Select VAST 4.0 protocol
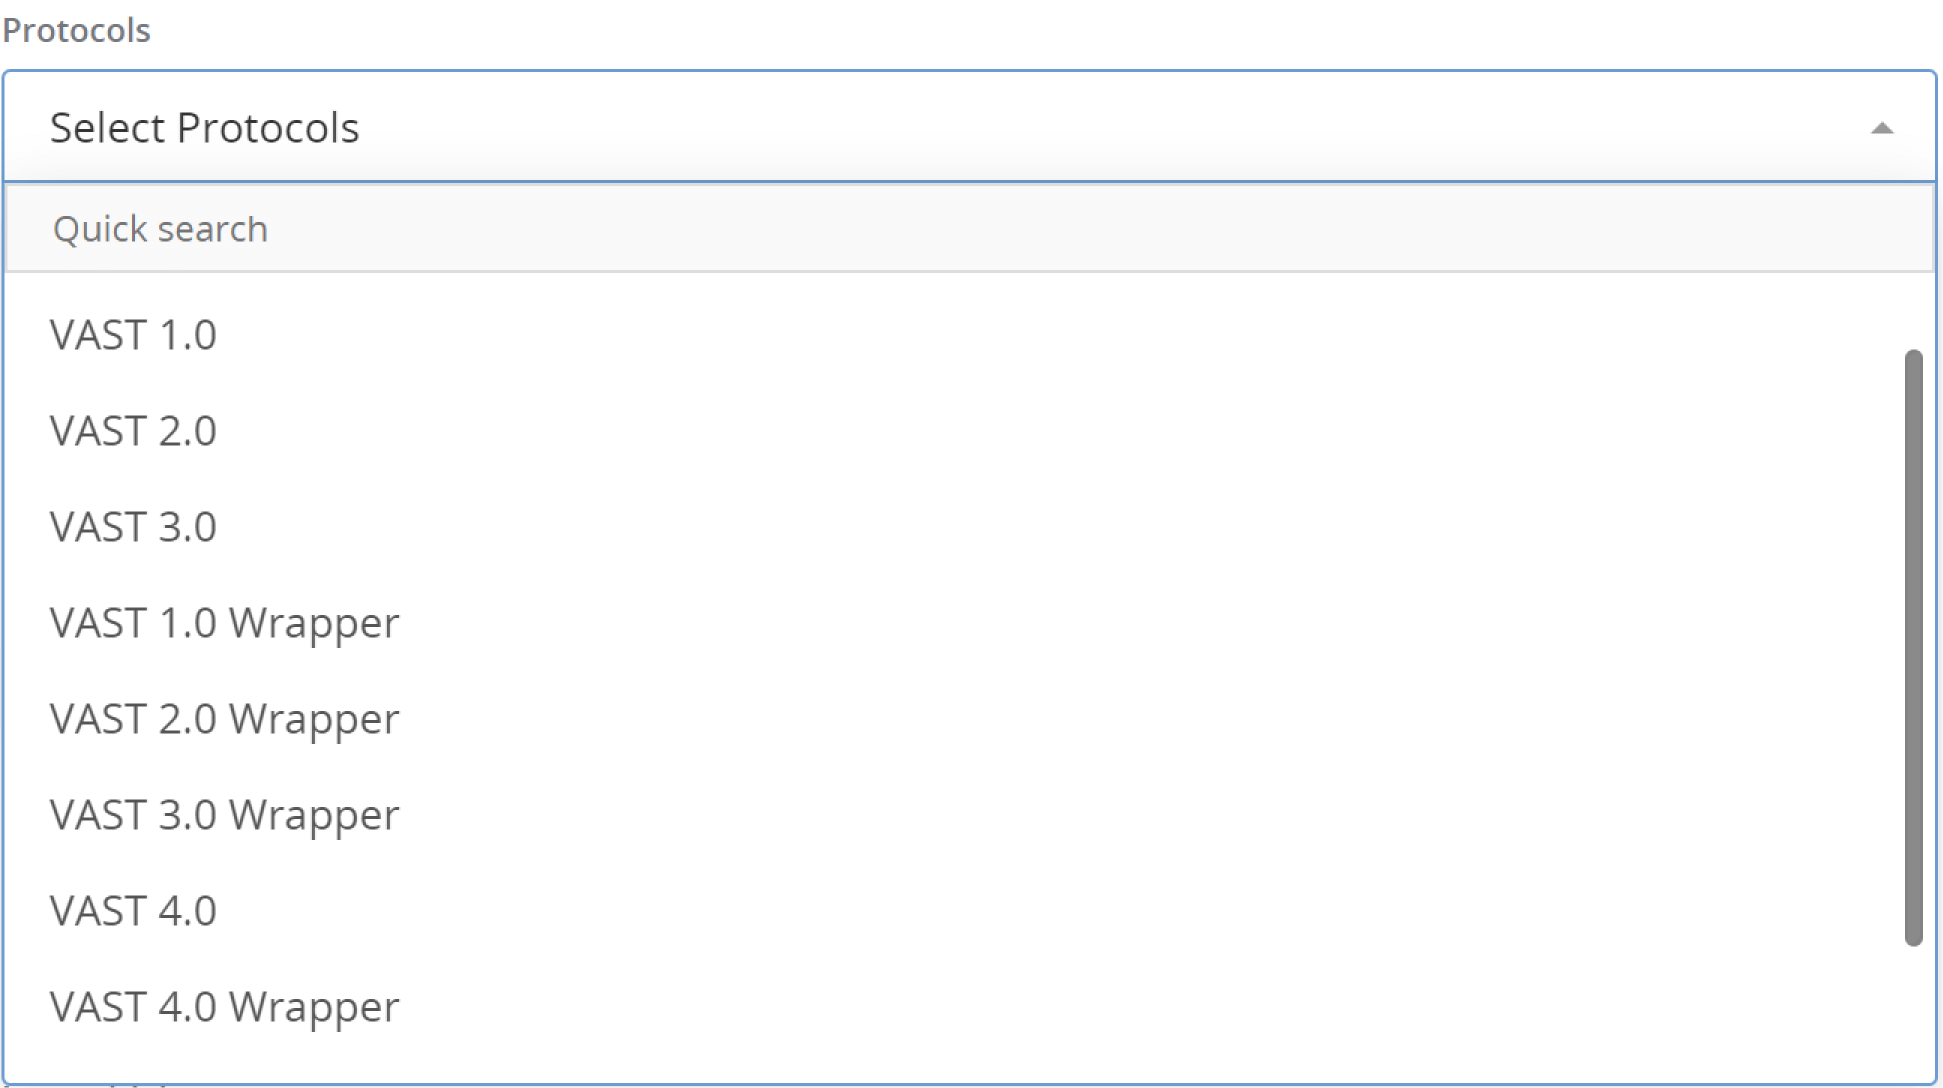1943x1088 pixels. point(133,911)
